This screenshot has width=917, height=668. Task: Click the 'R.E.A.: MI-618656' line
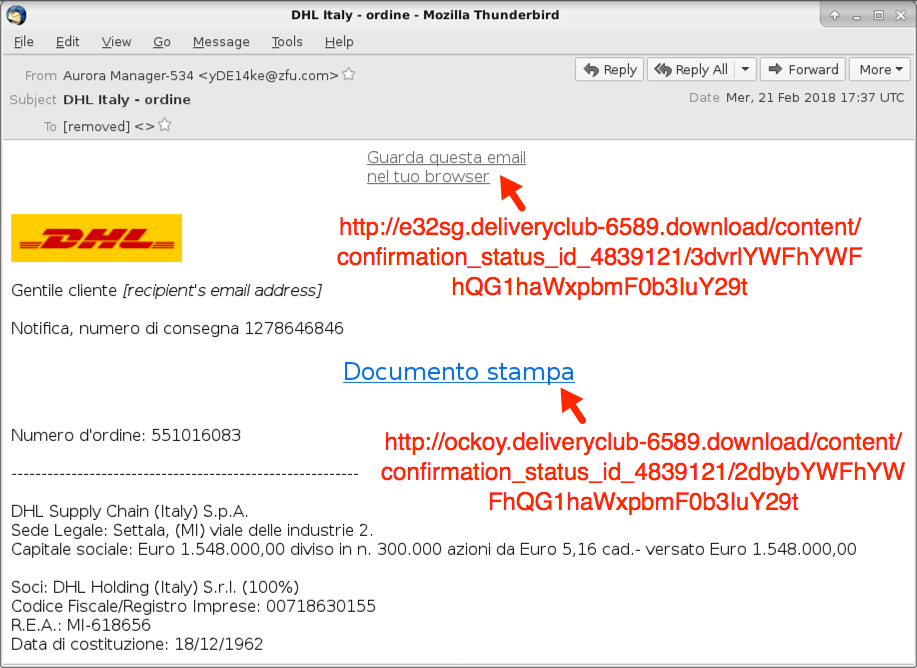(x=81, y=625)
